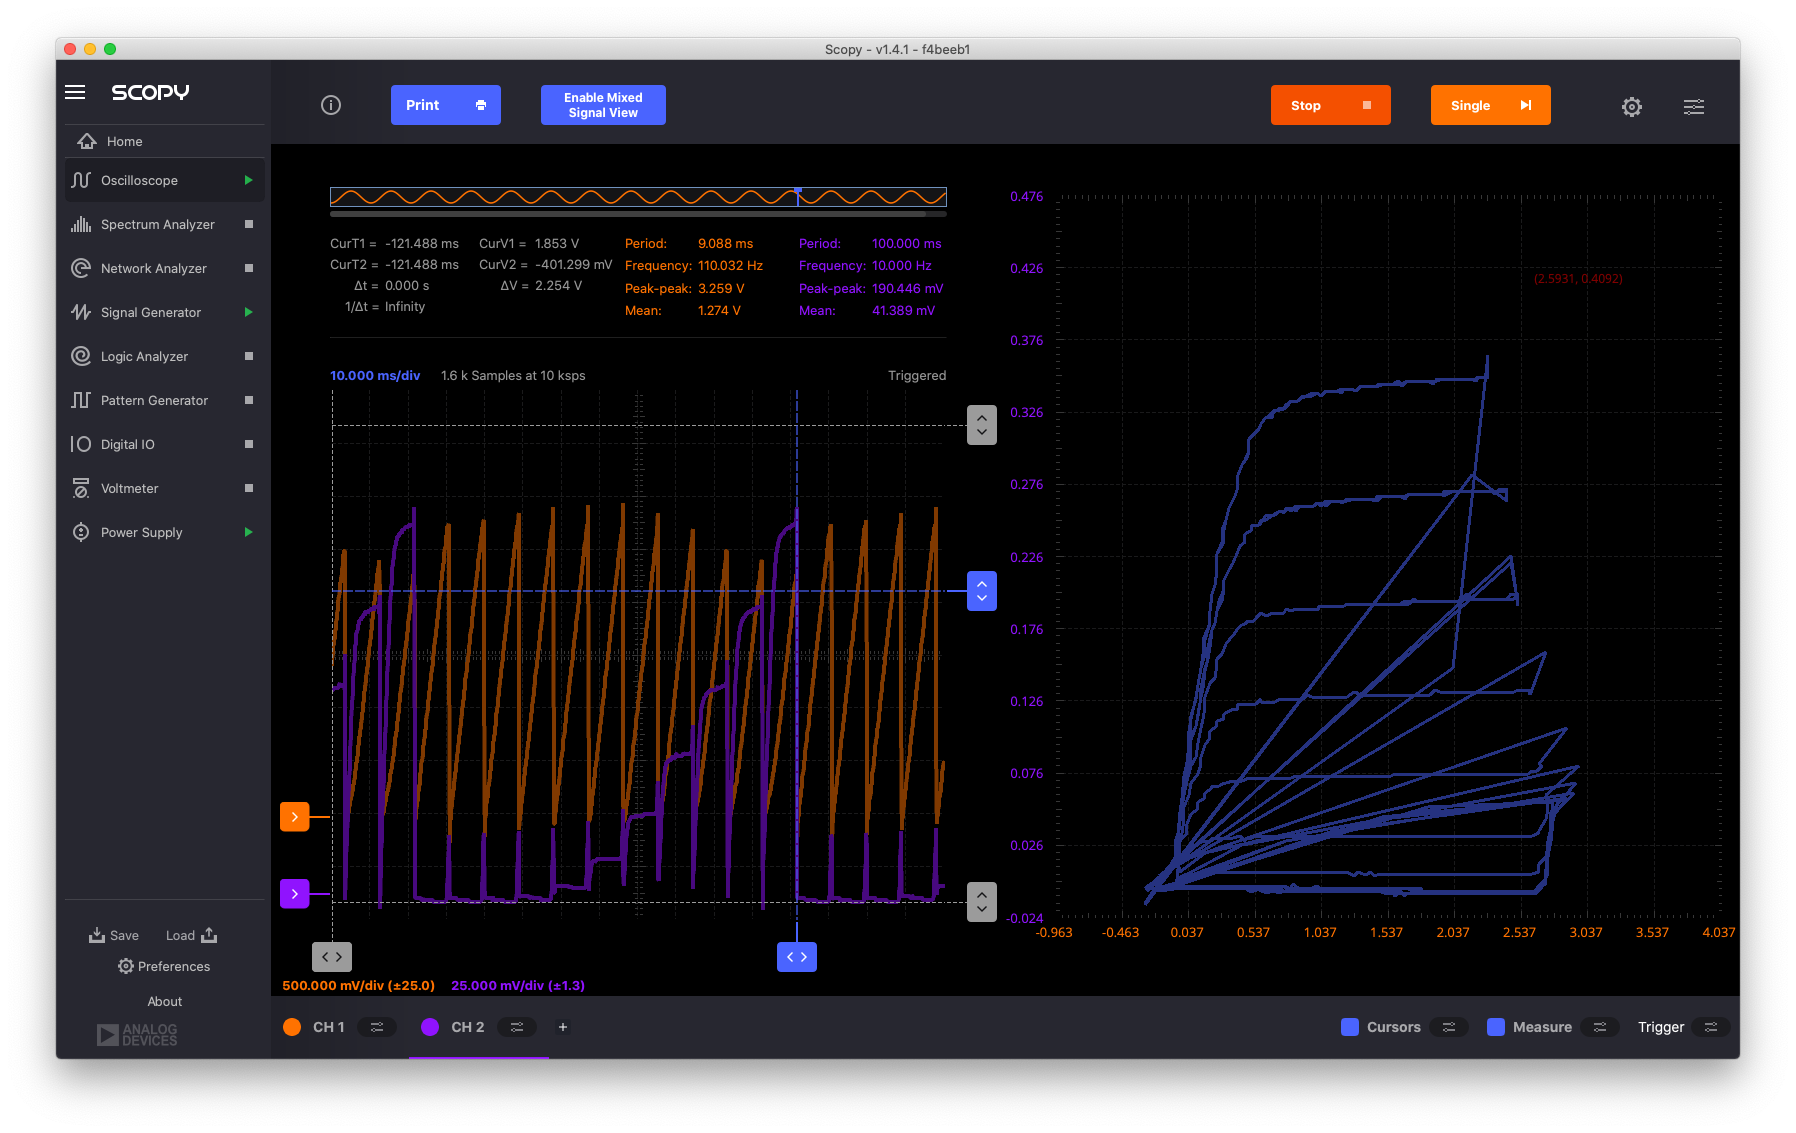
Task: Open Measure settings menu
Action: point(1600,1027)
